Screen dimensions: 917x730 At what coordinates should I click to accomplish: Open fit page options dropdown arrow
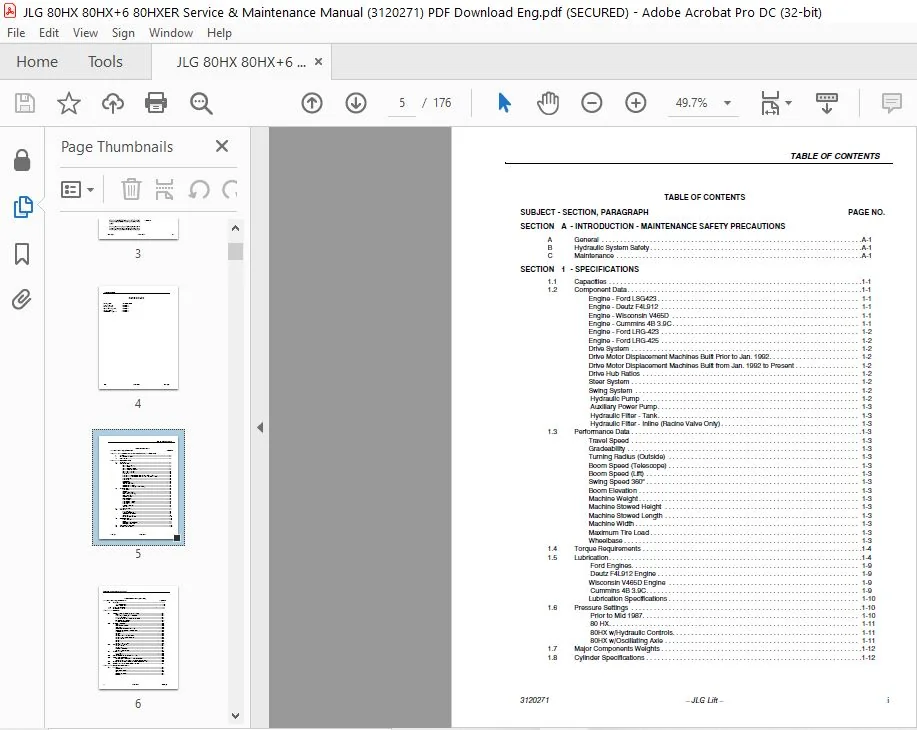point(788,103)
